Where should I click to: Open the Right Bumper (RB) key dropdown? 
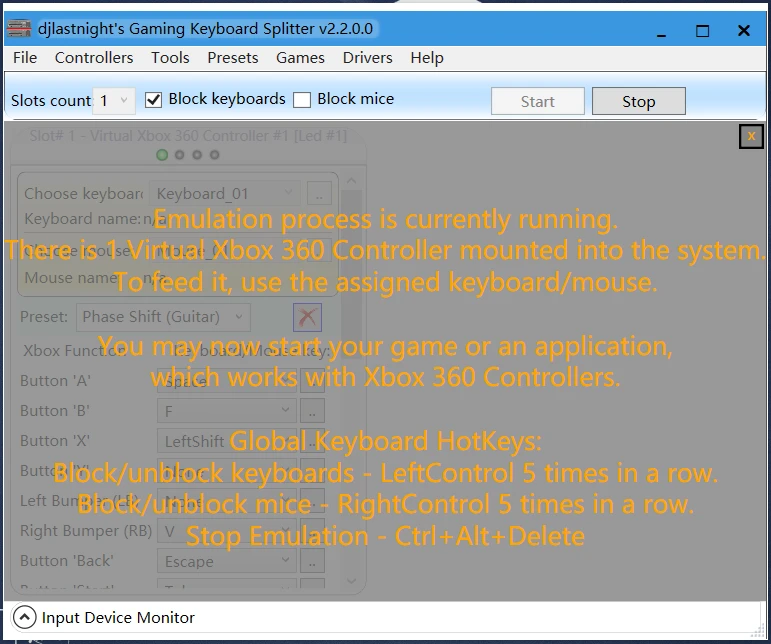point(227,531)
